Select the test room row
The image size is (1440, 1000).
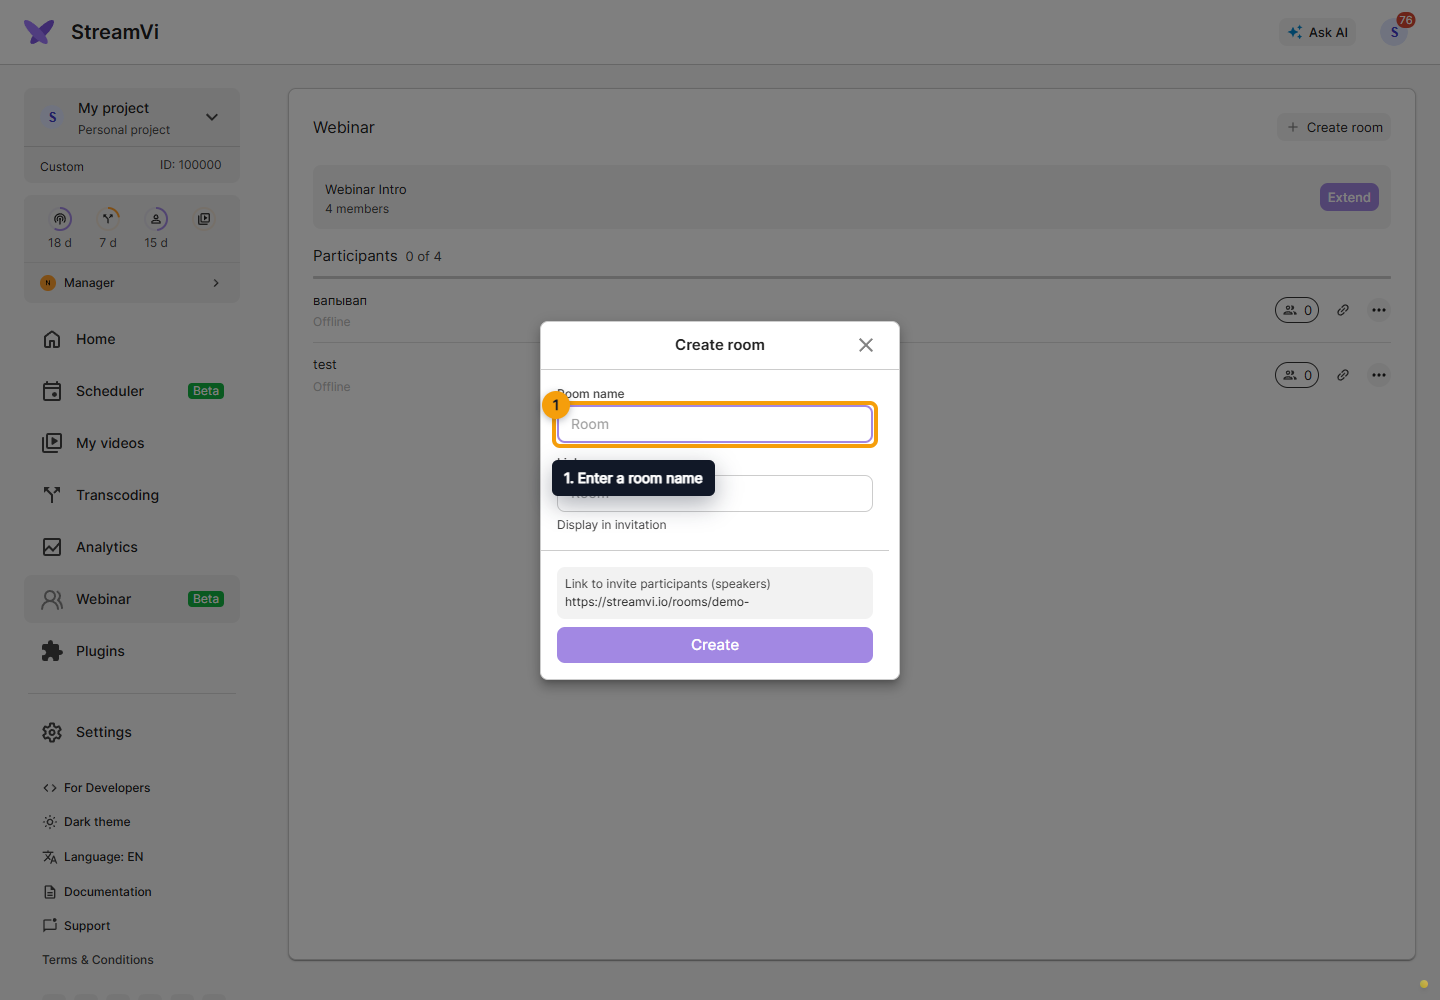852,375
